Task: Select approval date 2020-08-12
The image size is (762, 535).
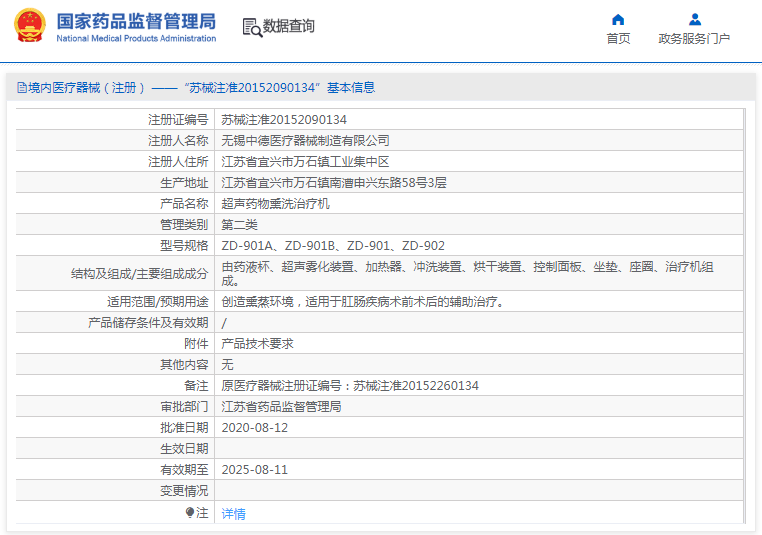Action: (255, 428)
